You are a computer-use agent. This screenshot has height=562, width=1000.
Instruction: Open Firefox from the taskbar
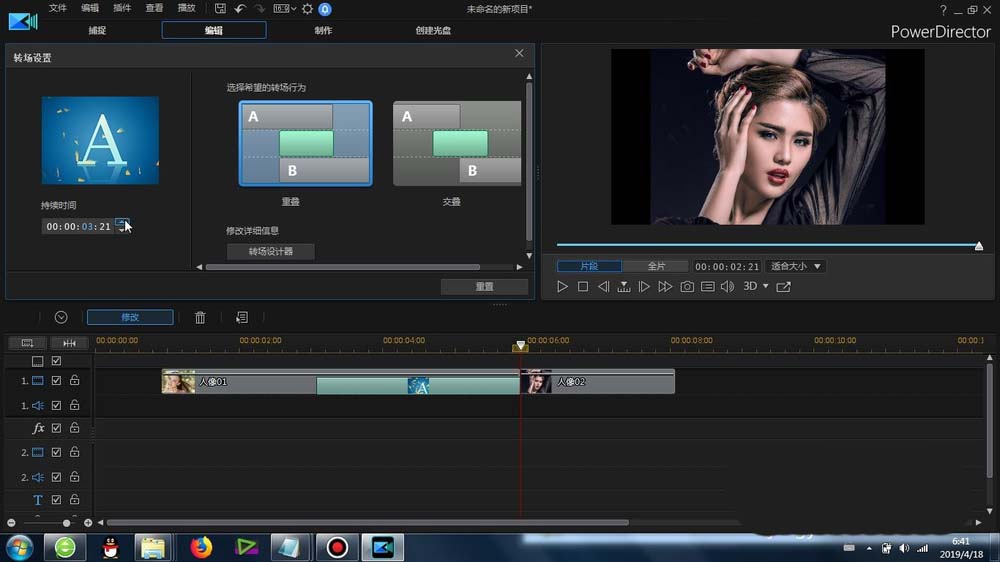pos(201,547)
